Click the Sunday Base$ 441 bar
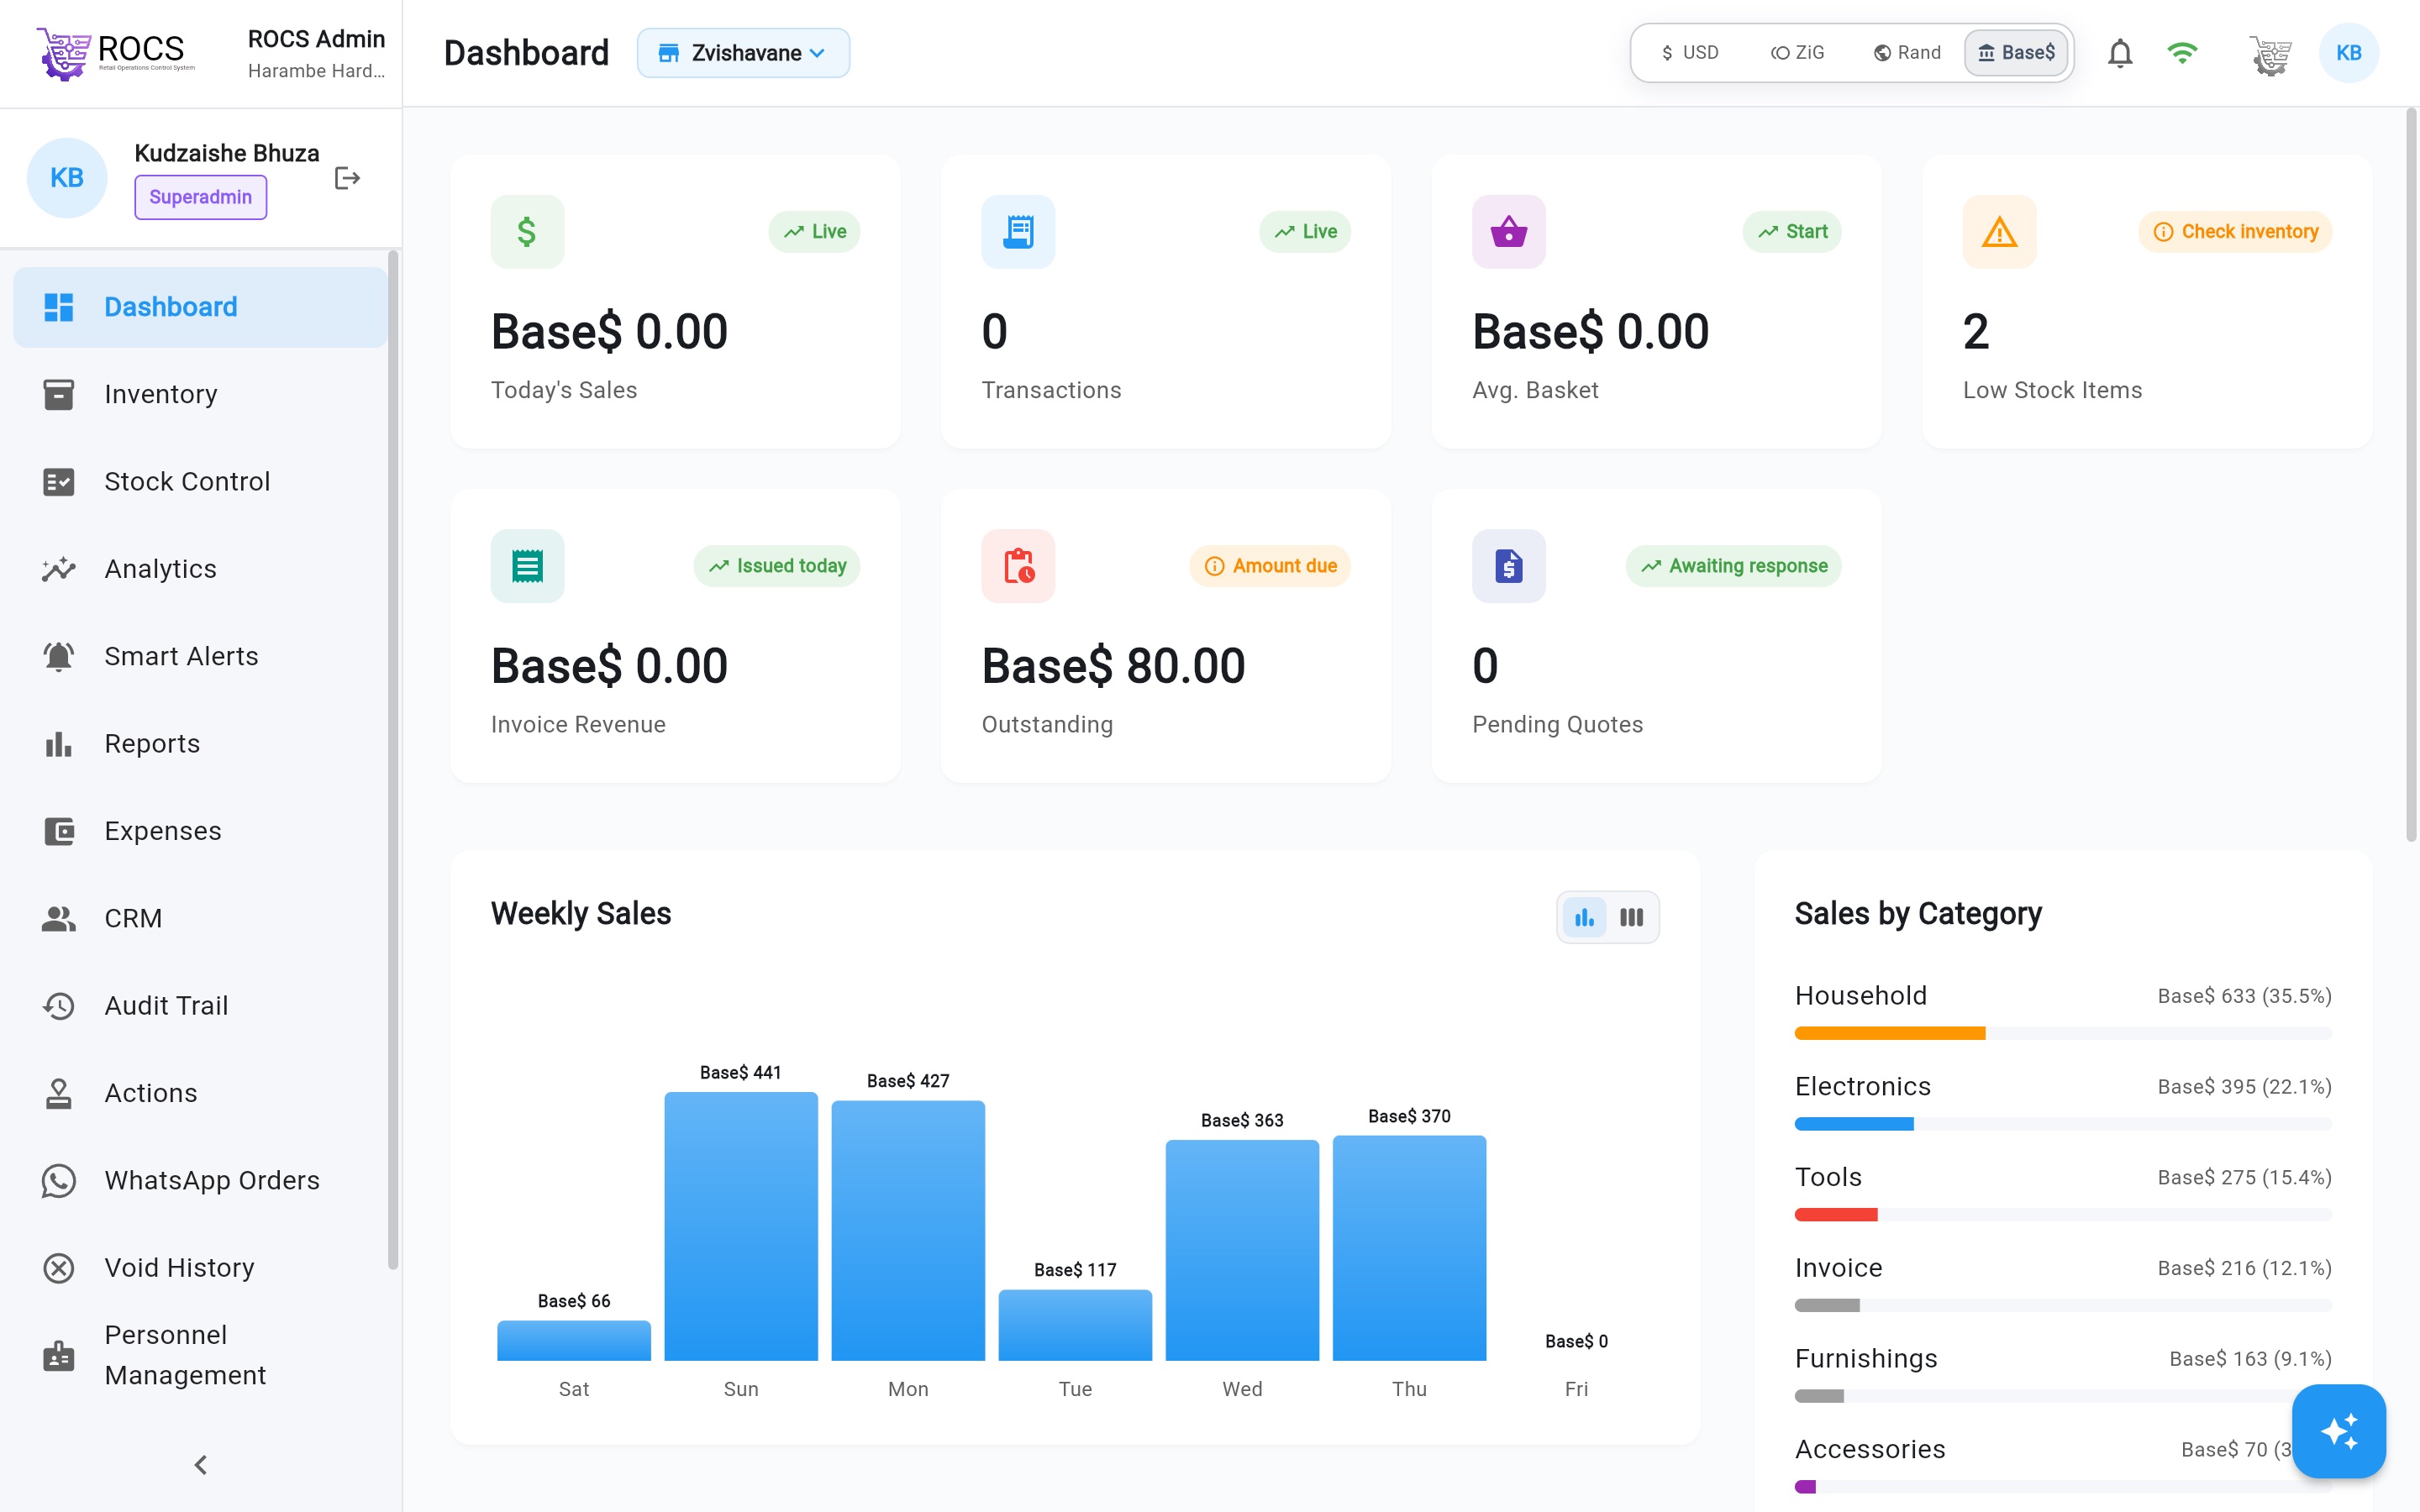Screen dimensions: 2420x1512 741,1226
